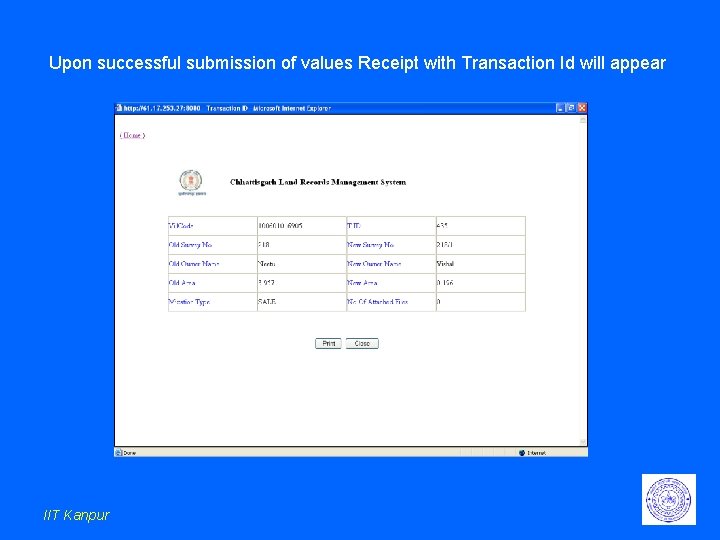Viewport: 720px width, 540px height.
Task: Click the New Owner Name label
Action: click(374, 264)
